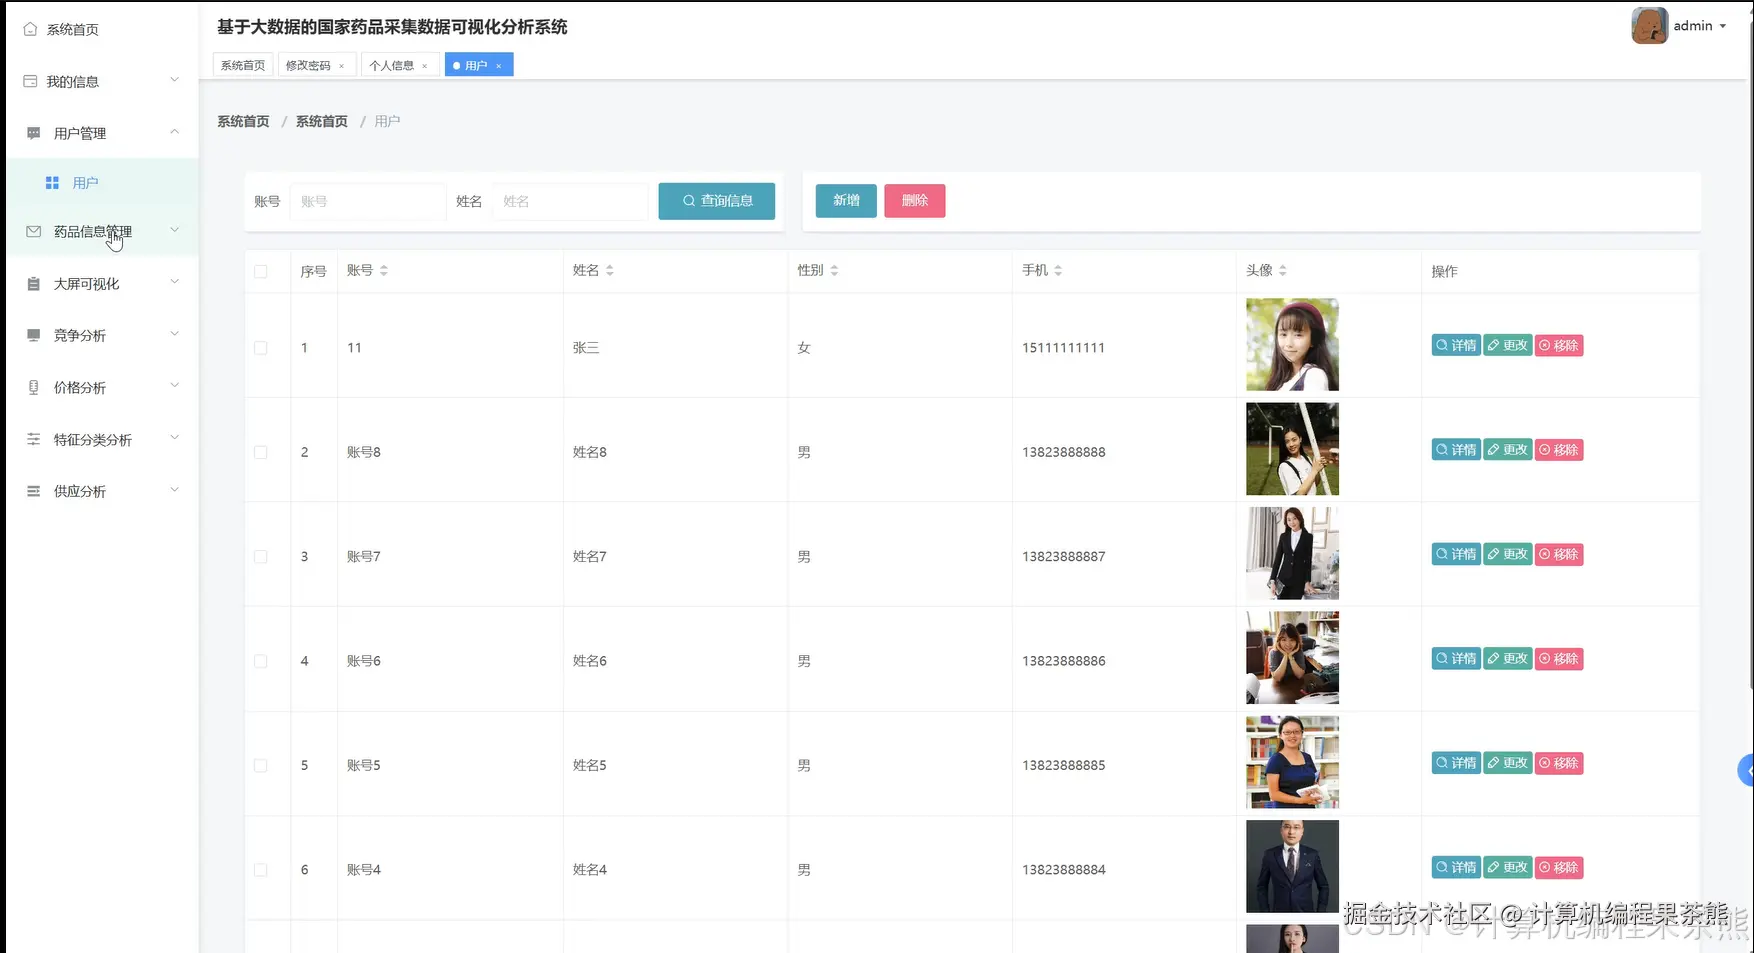Collapse the 用户管理 menu chevron
This screenshot has width=1754, height=953.
pos(174,132)
